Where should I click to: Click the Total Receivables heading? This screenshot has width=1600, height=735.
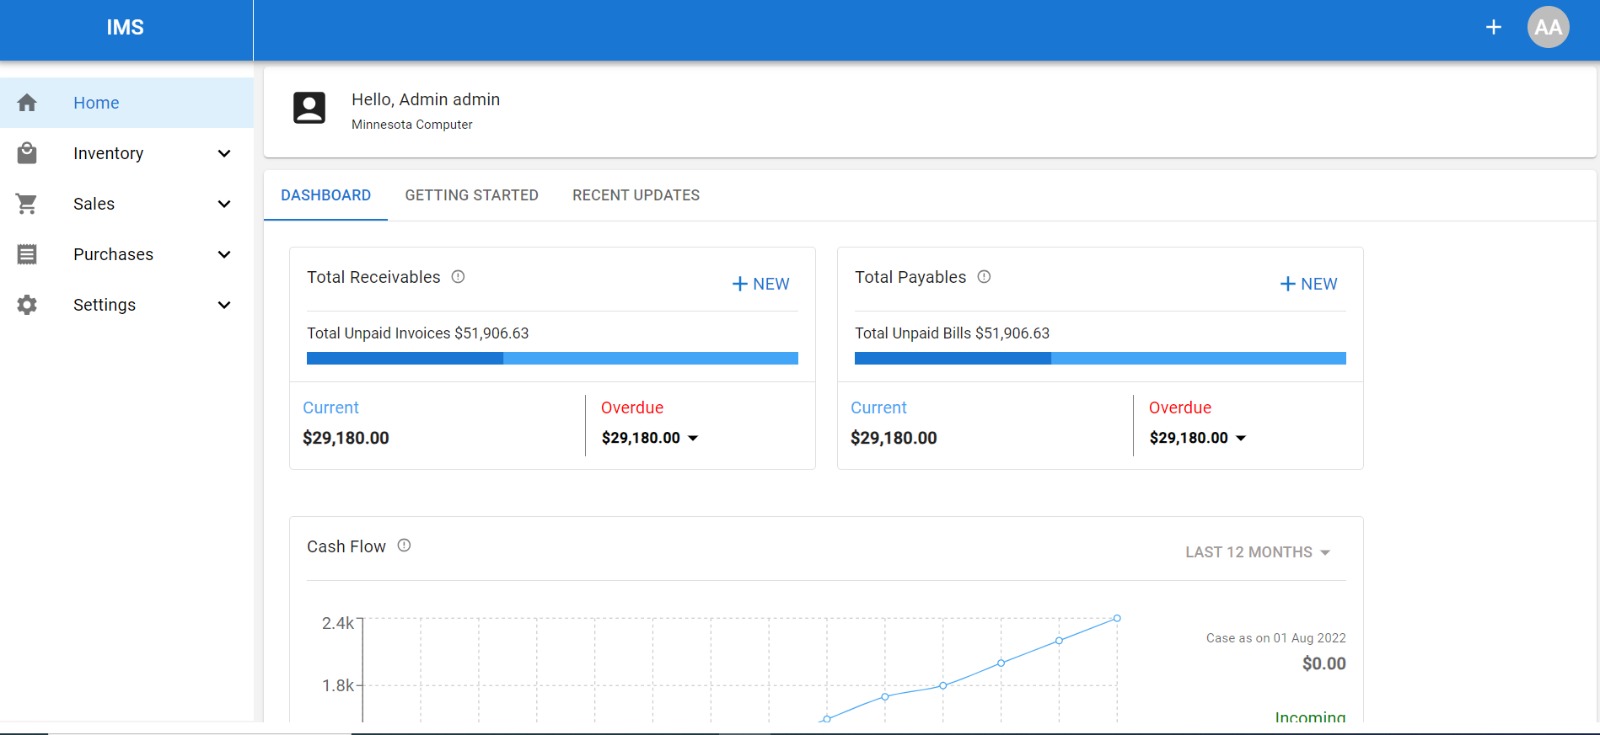373,277
